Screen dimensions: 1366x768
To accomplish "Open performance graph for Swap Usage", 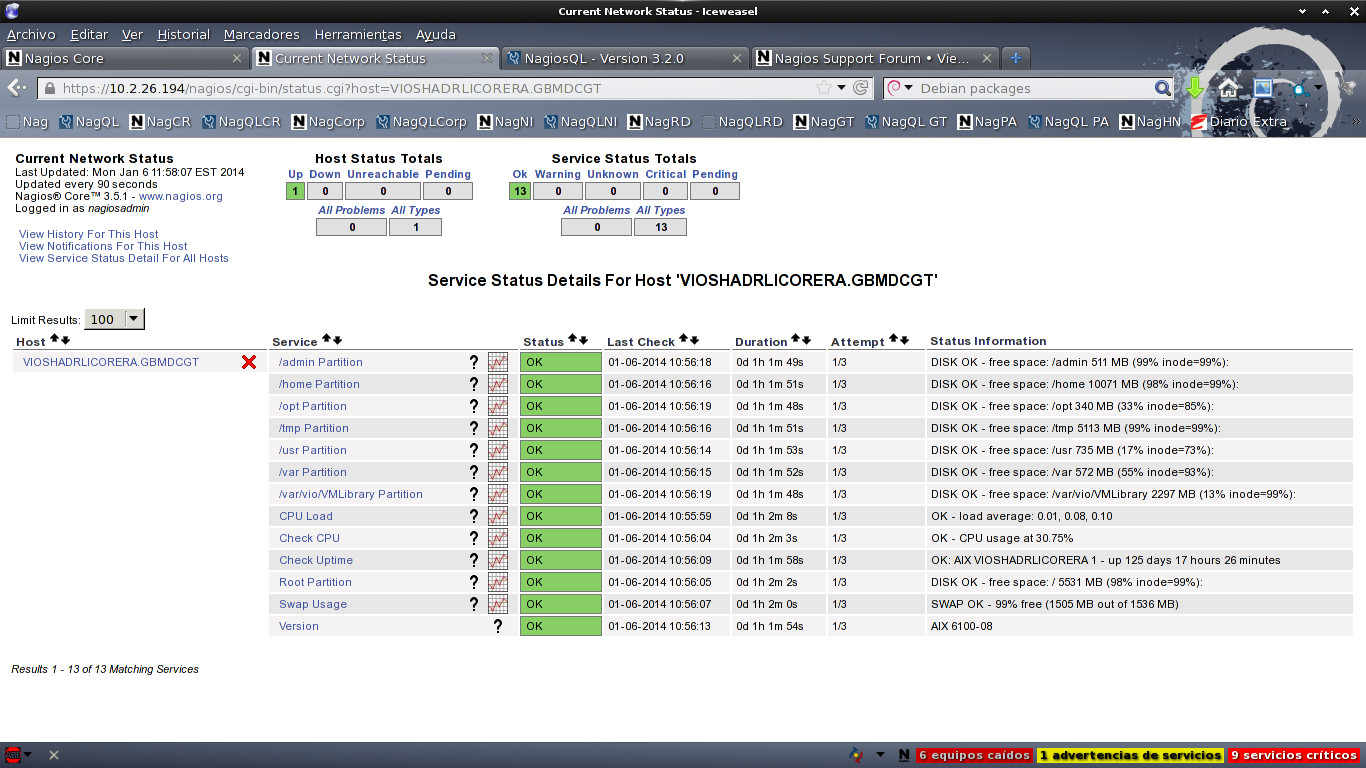I will (x=497, y=604).
